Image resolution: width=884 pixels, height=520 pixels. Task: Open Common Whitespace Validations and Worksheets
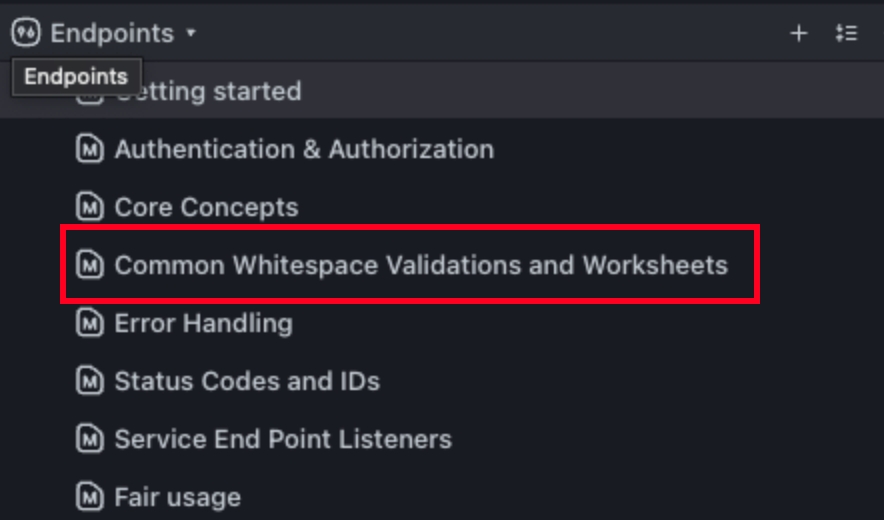[421, 265]
